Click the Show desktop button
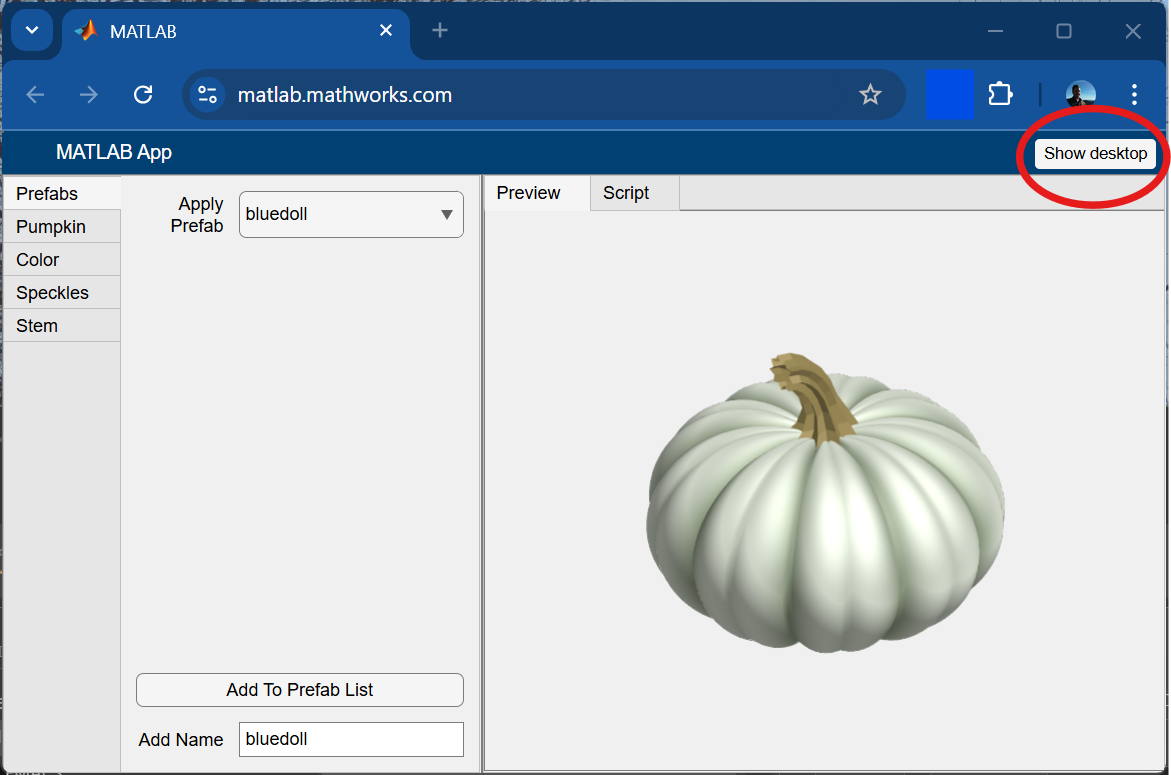Image resolution: width=1171 pixels, height=775 pixels. [1095, 154]
